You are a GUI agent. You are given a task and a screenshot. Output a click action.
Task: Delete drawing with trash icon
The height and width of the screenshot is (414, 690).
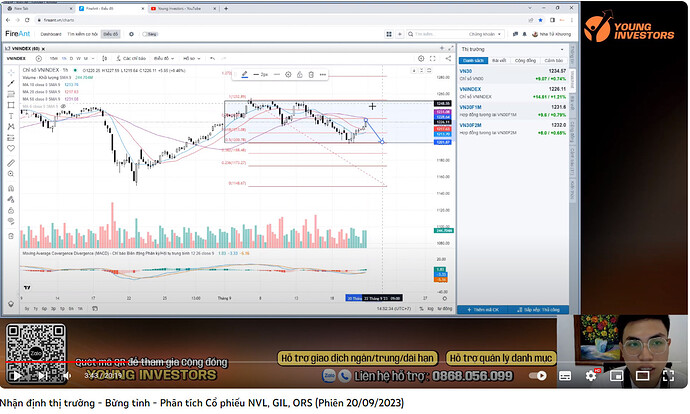coord(311,74)
